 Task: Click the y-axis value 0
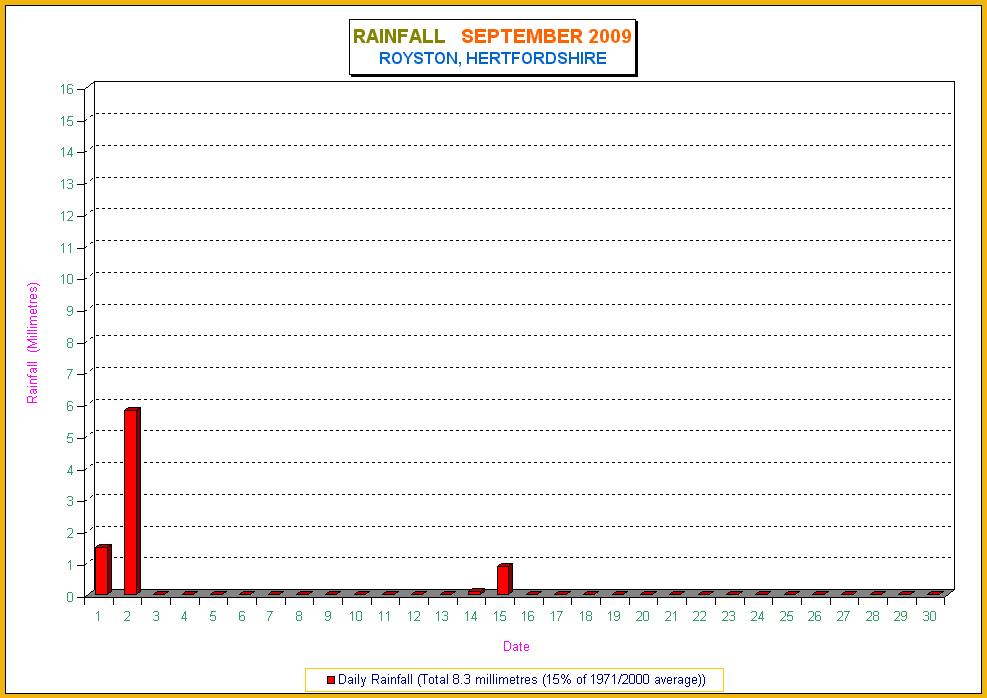70,596
